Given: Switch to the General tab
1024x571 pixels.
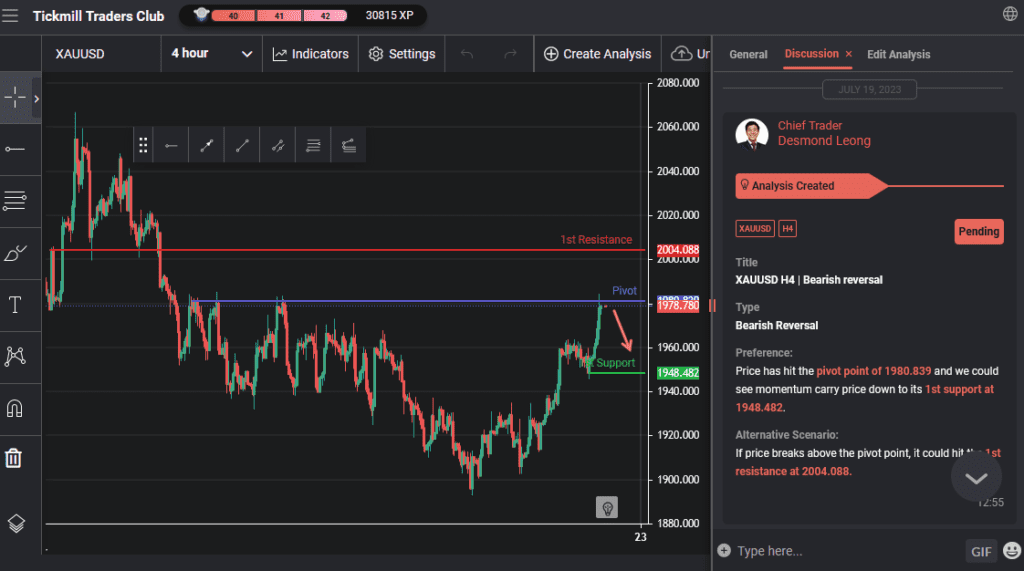Looking at the screenshot, I should coord(748,54).
